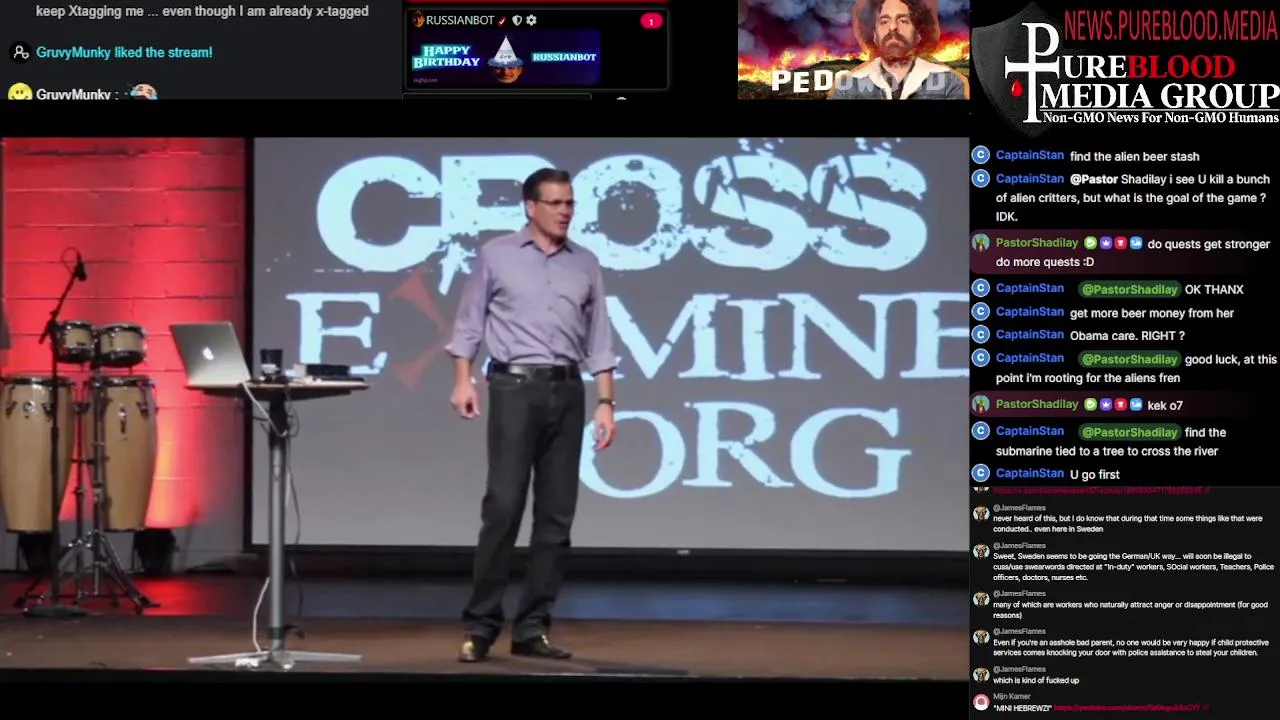This screenshot has height=720, width=1280.
Task: Click the purple crown badge in the 'do quests' row
Action: coord(1106,243)
